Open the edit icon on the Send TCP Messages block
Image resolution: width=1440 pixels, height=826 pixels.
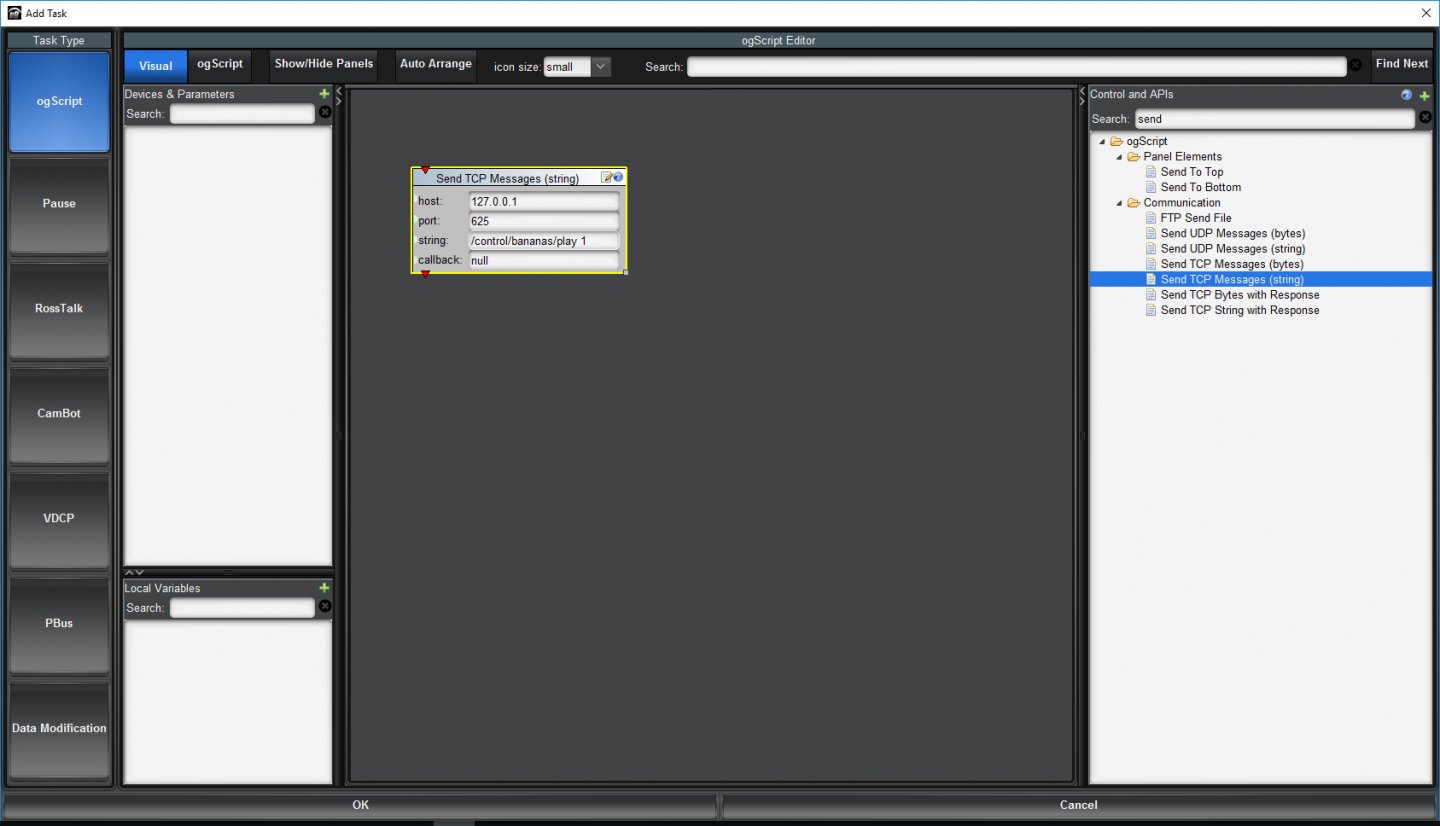[607, 177]
